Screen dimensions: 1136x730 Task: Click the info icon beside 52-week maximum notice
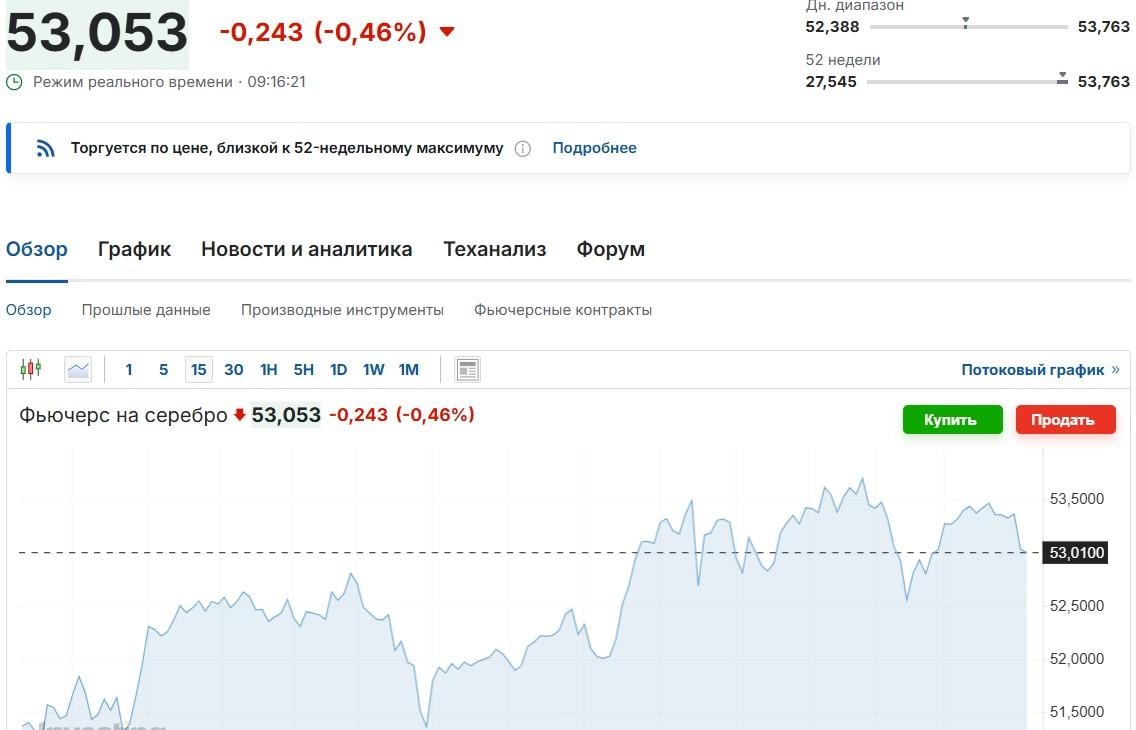(x=522, y=149)
